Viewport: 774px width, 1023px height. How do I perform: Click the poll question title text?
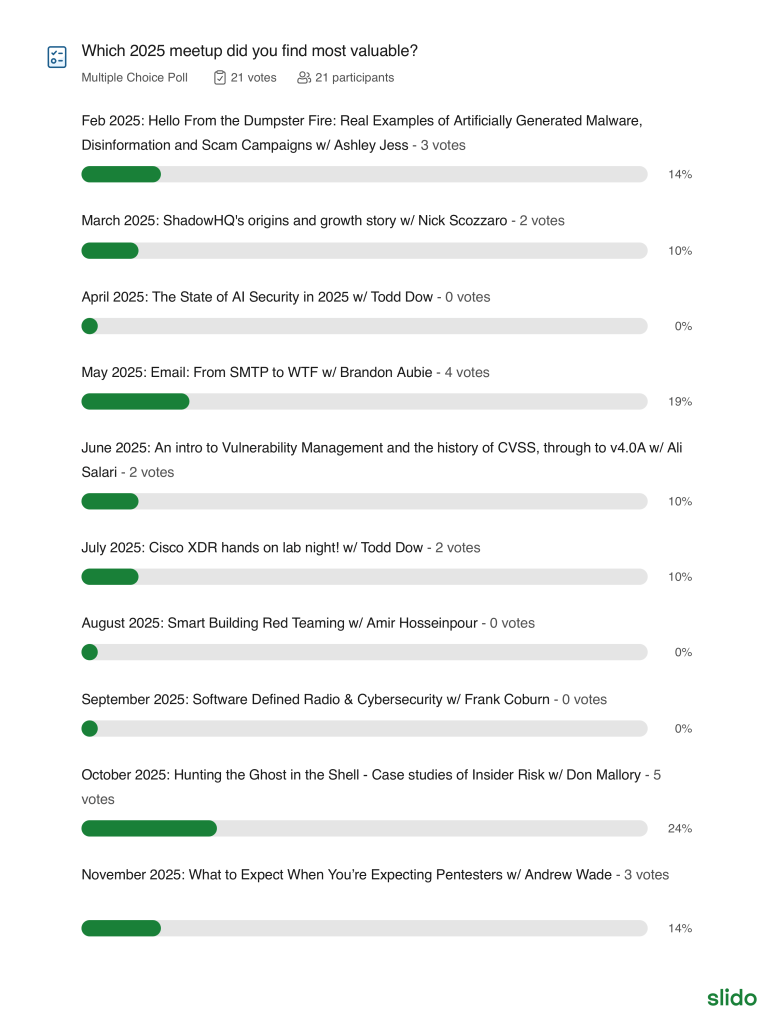pyautogui.click(x=249, y=51)
